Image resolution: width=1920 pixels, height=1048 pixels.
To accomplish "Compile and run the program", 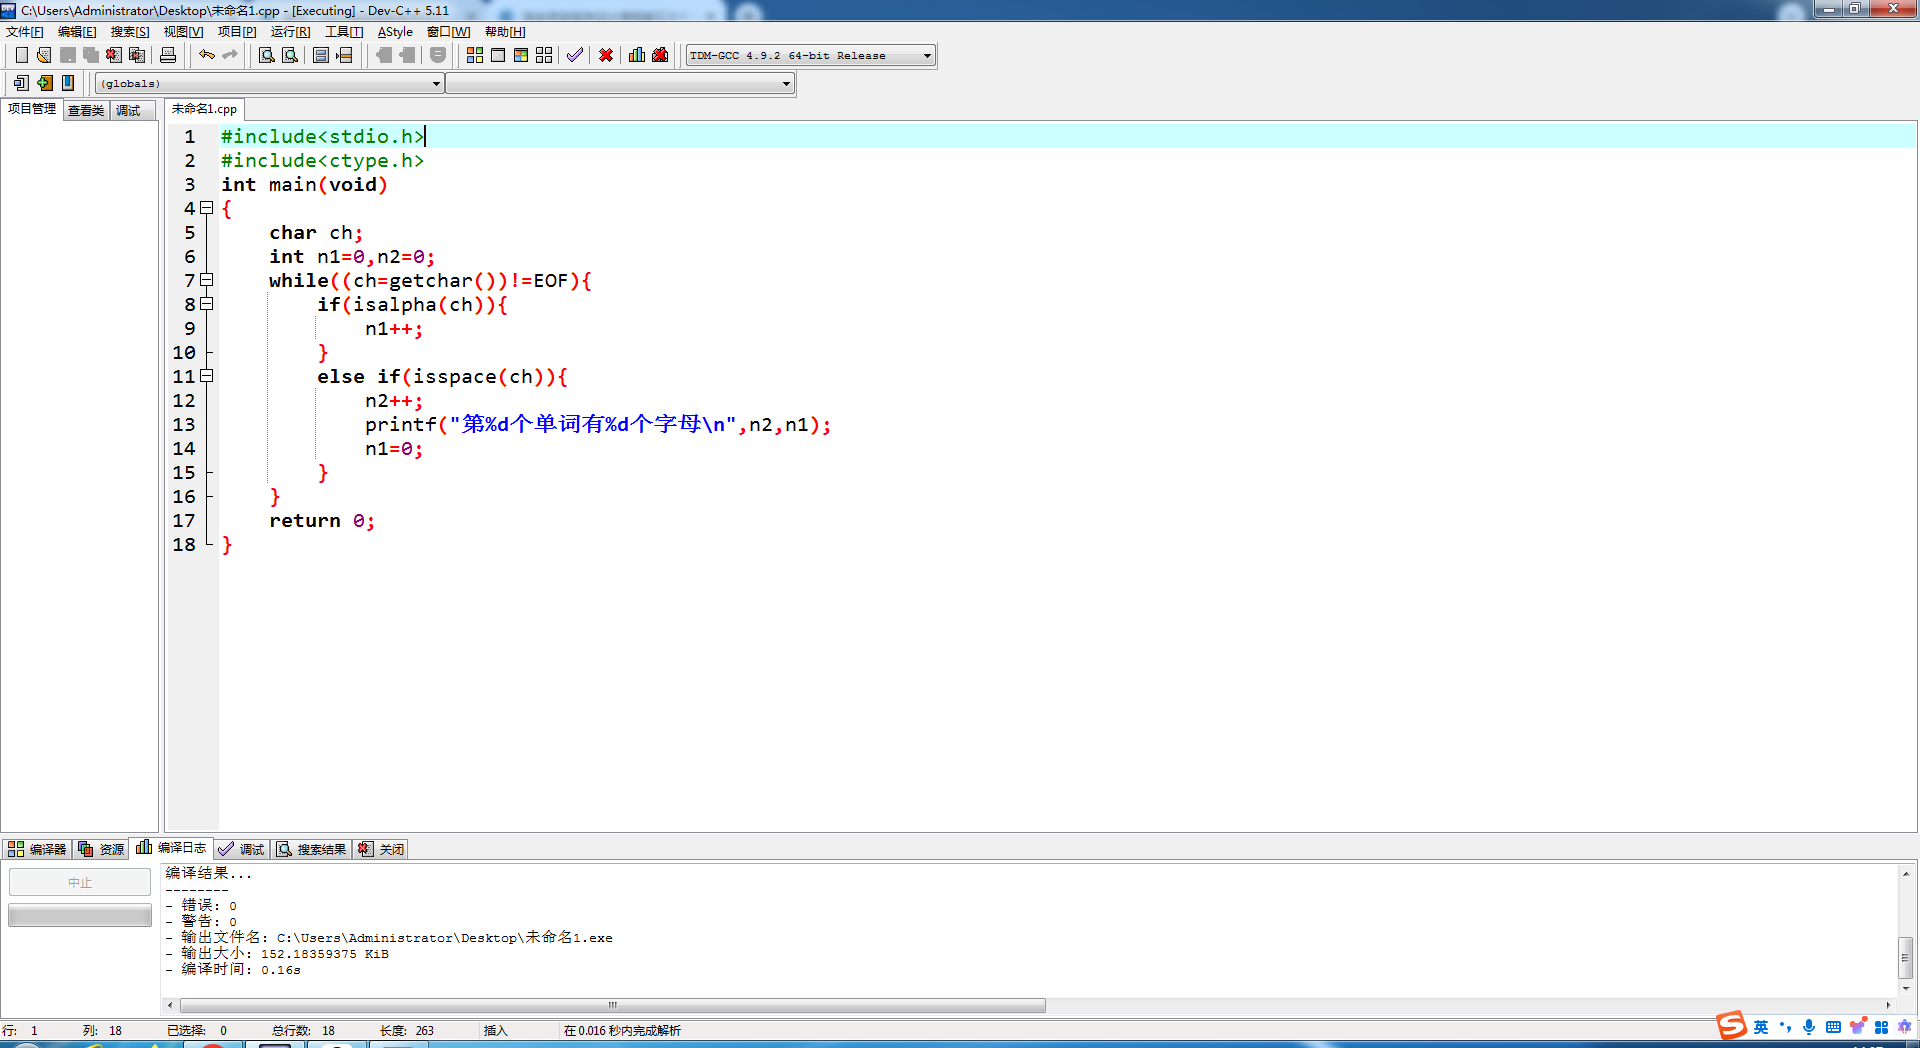I will pyautogui.click(x=521, y=55).
